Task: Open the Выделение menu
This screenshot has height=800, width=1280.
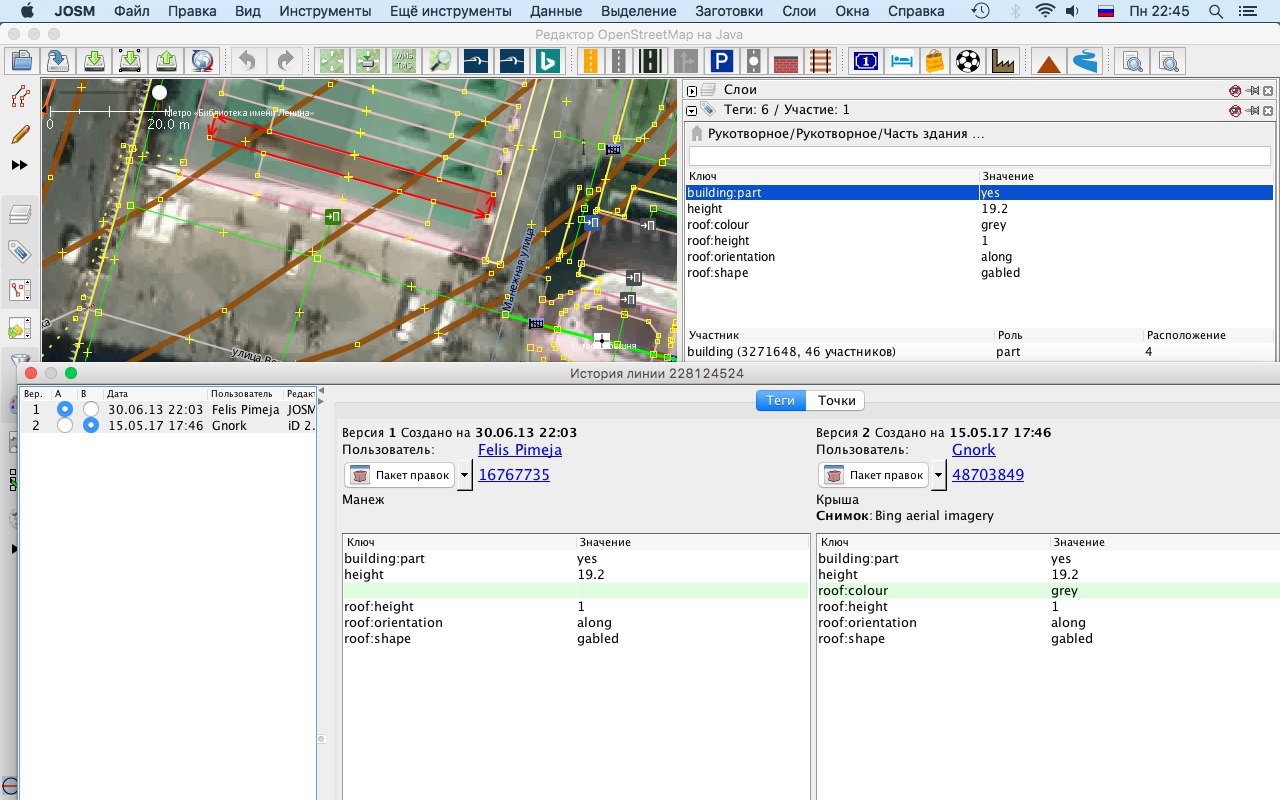Action: [639, 11]
